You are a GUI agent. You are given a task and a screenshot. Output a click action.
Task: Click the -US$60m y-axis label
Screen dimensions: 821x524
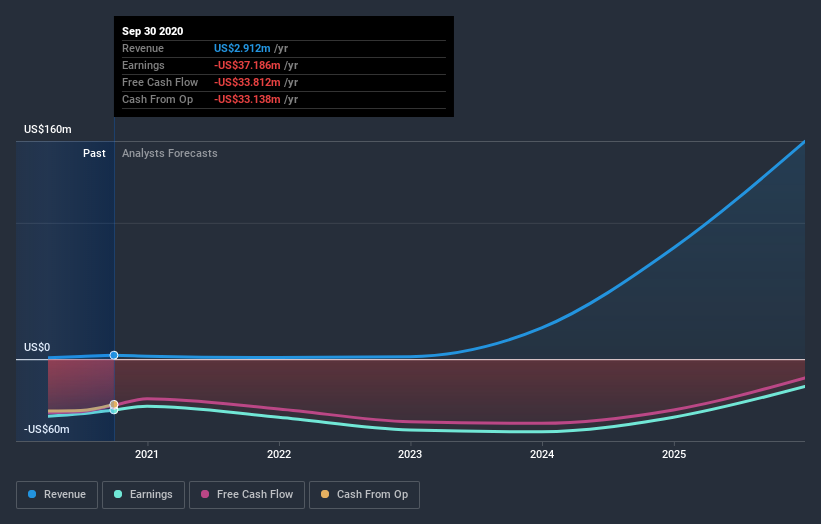(x=47, y=429)
